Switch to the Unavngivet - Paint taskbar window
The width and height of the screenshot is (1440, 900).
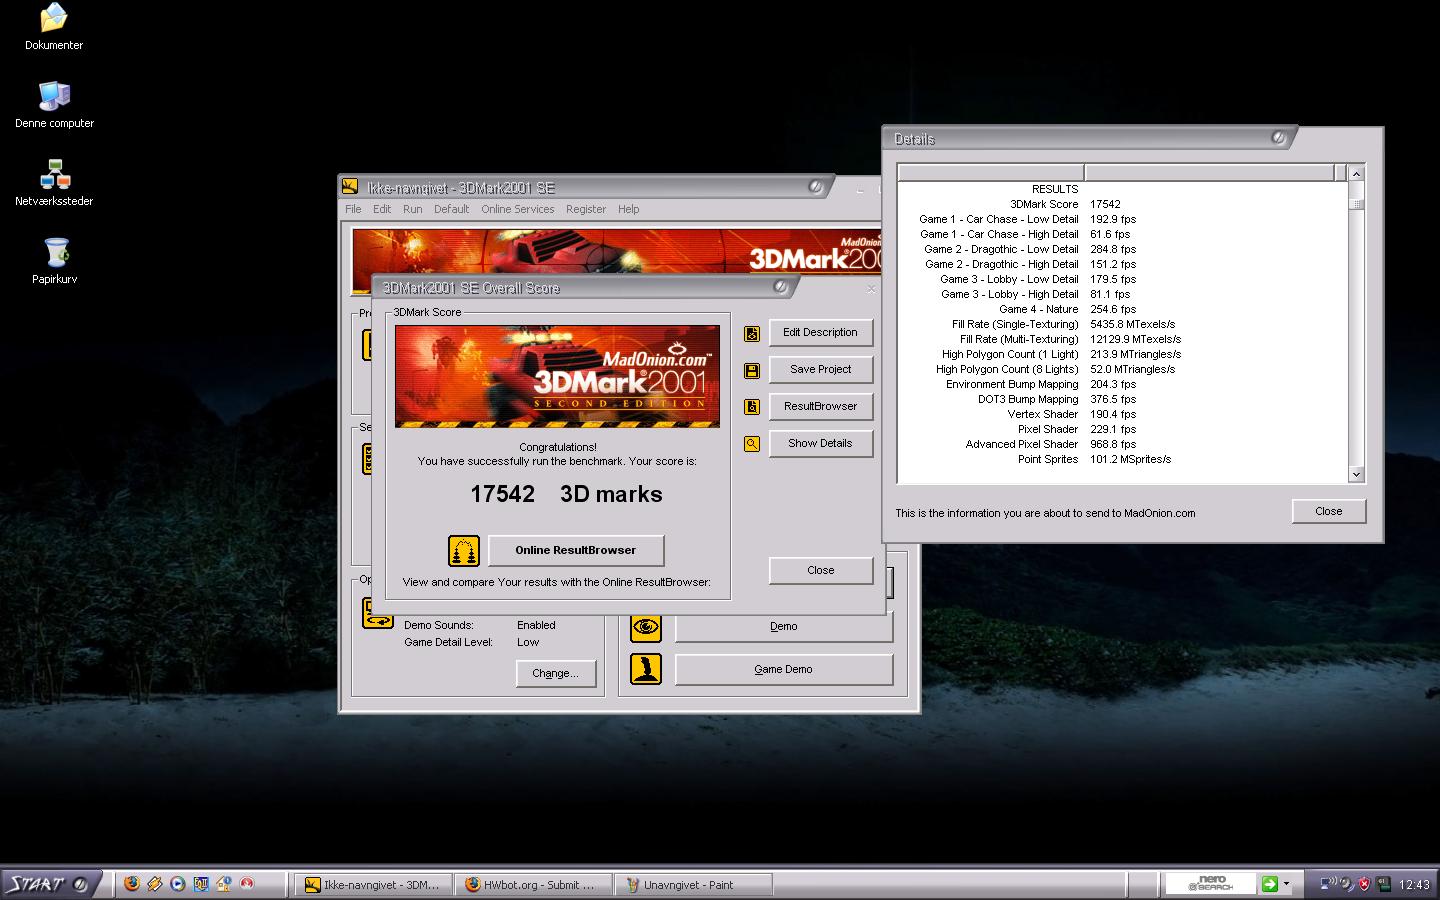[694, 885]
